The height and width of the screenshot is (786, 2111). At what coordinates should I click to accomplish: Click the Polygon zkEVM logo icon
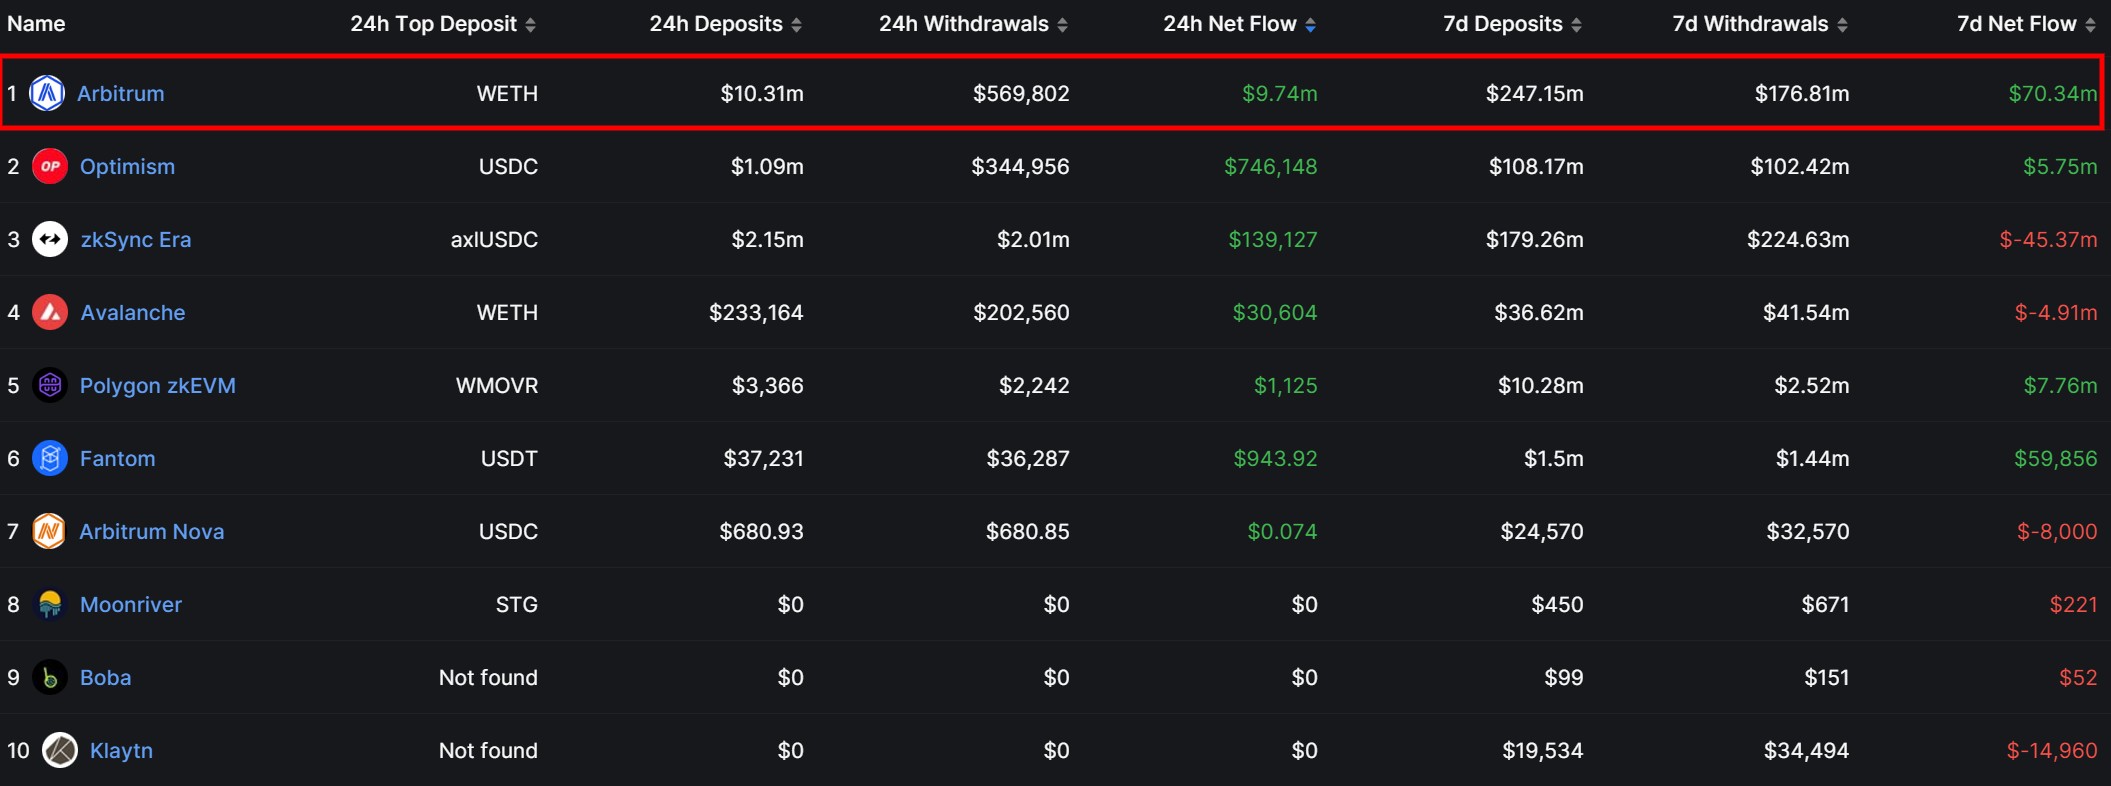(50, 385)
